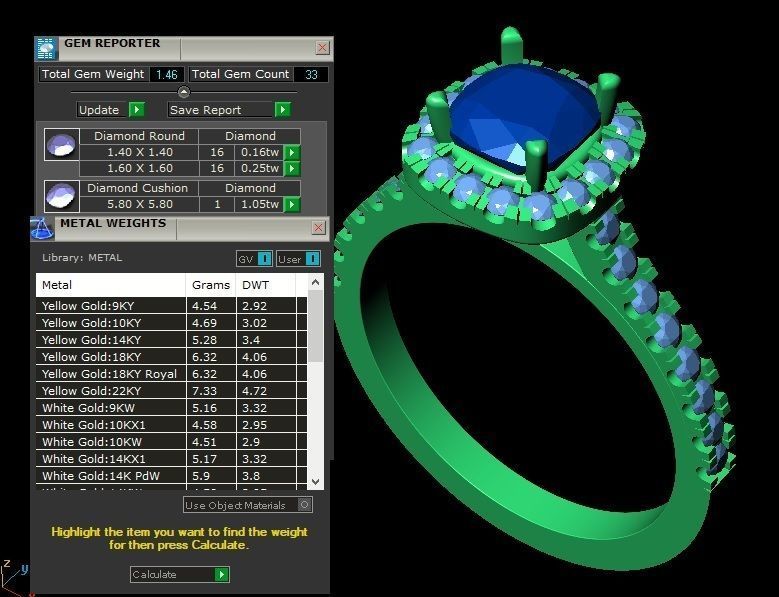Image resolution: width=779 pixels, height=597 pixels.
Task: Click the Gem Reporter panel icon
Action: (x=46, y=49)
